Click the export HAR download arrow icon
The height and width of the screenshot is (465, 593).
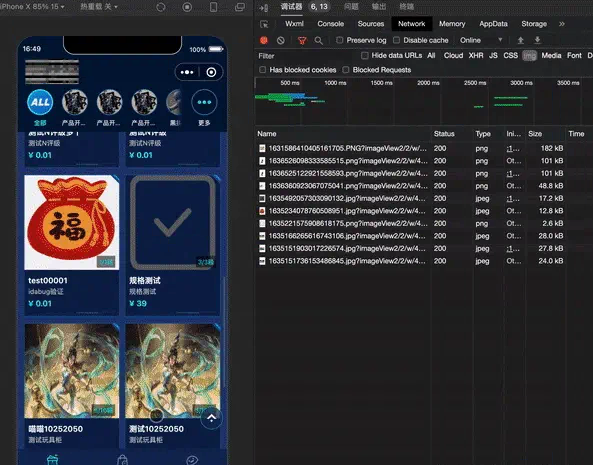537,40
